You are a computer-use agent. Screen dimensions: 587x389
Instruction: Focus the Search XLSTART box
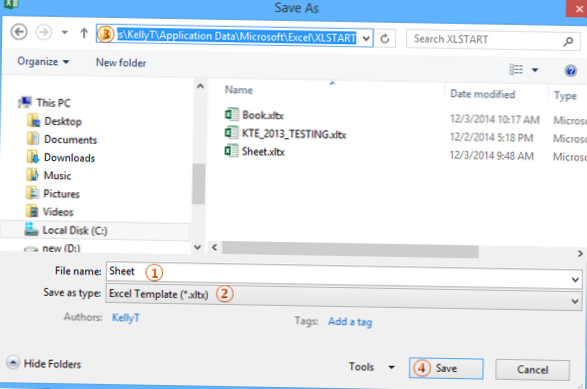click(x=493, y=39)
